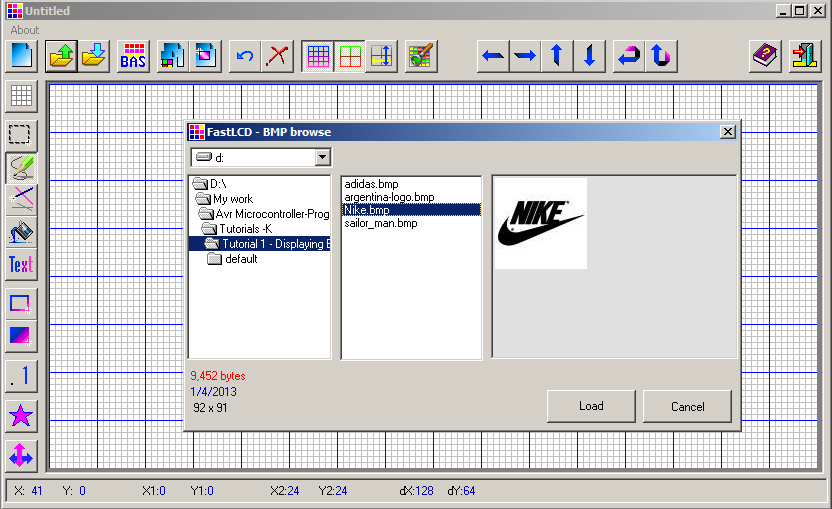Select Nike.bmp in the file list
Viewport: 832px width, 509px height.
click(x=411, y=210)
